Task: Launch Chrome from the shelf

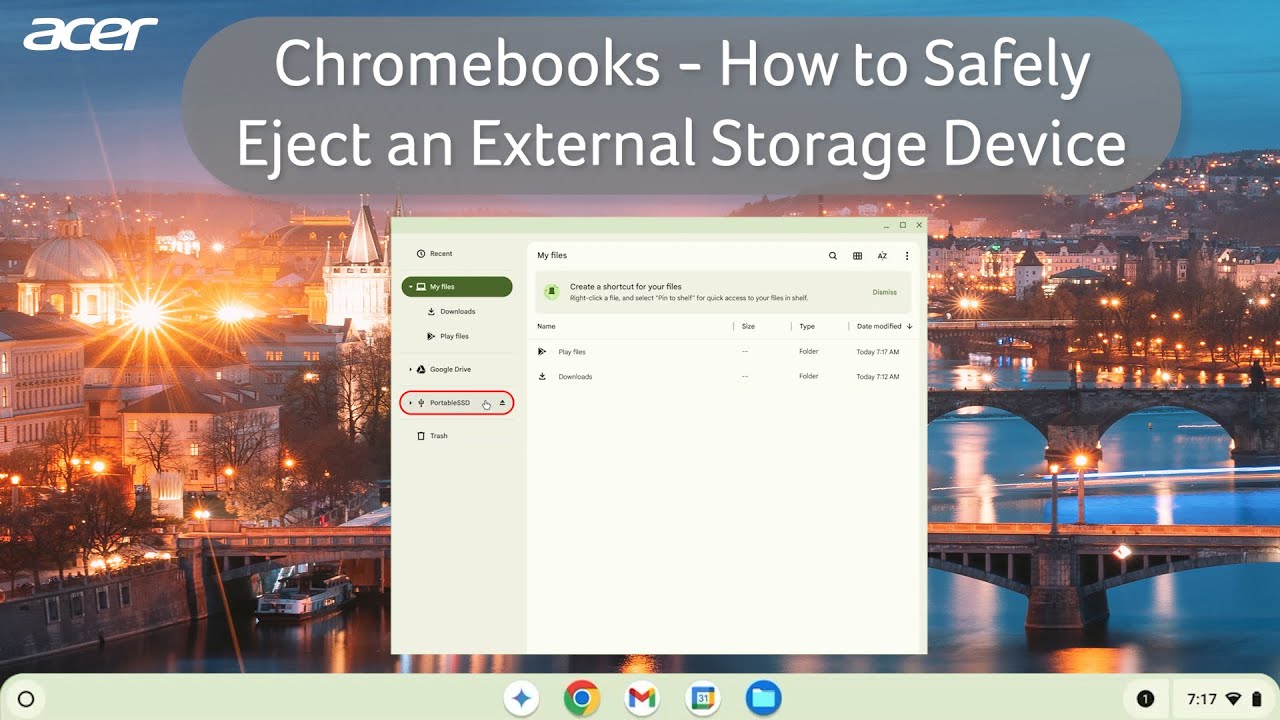Action: point(582,698)
